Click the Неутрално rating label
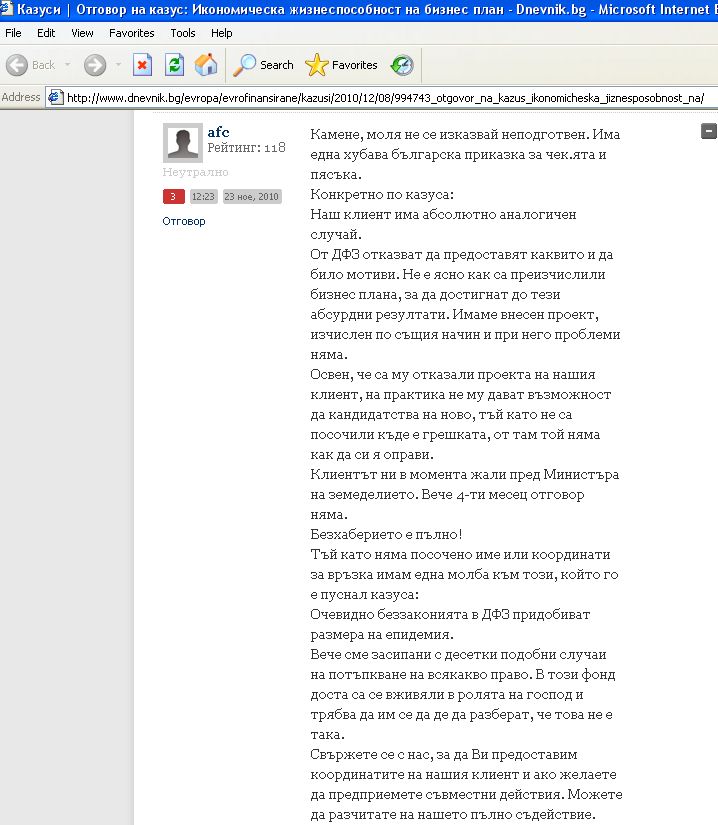718x825 pixels. 195,172
